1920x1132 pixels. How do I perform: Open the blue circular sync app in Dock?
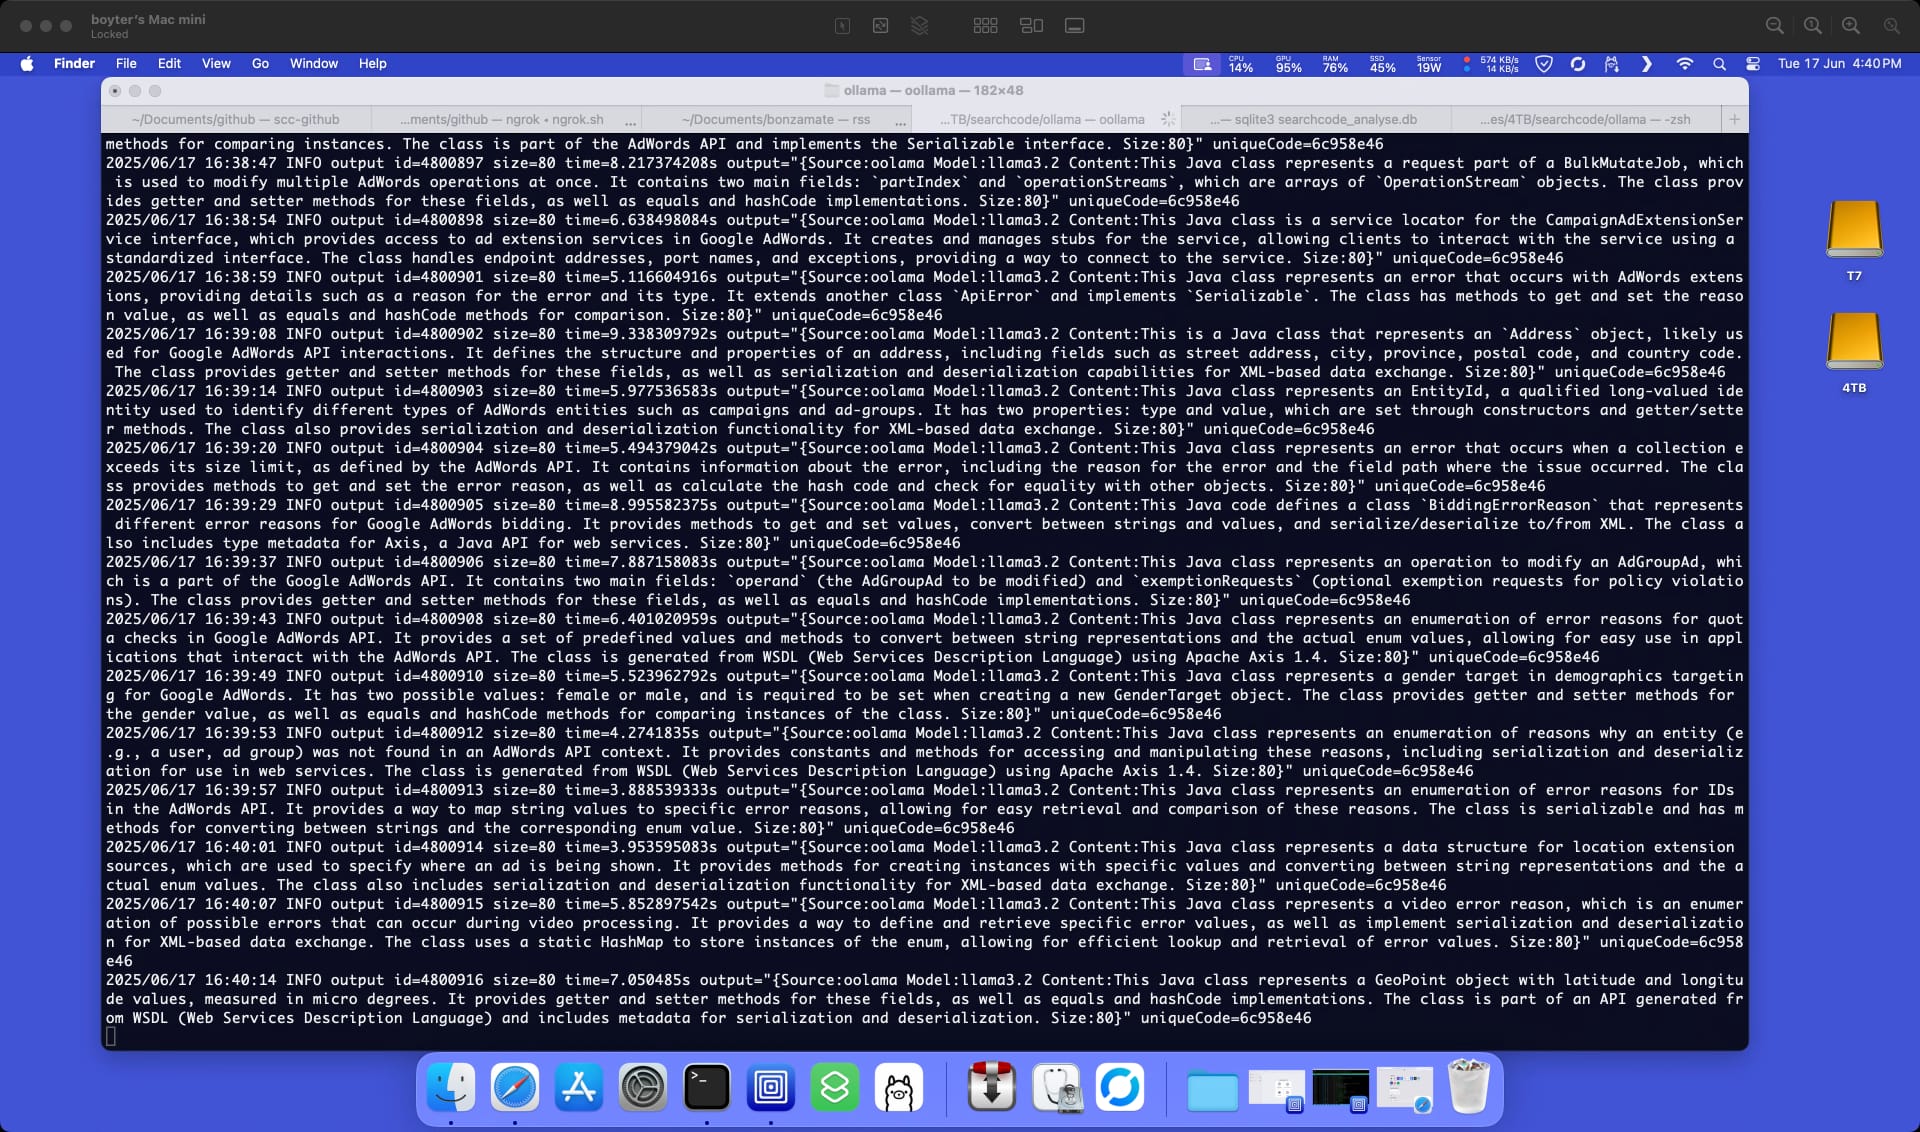(1120, 1087)
